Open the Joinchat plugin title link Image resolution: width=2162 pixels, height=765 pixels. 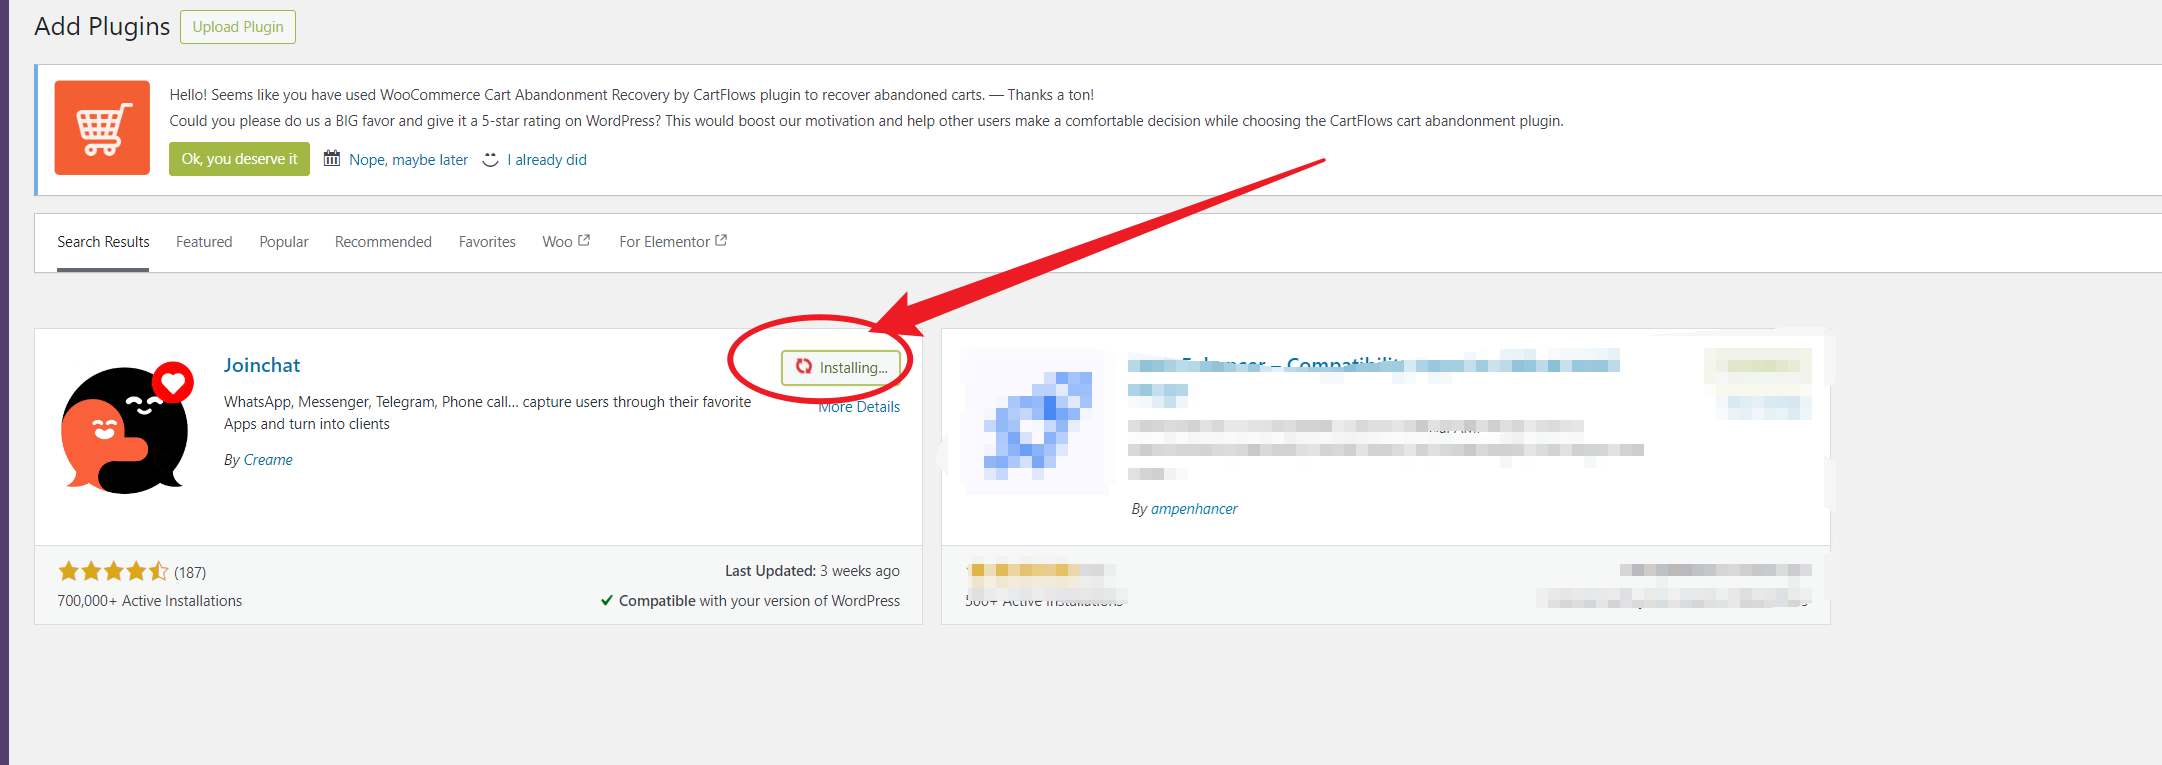tap(262, 365)
